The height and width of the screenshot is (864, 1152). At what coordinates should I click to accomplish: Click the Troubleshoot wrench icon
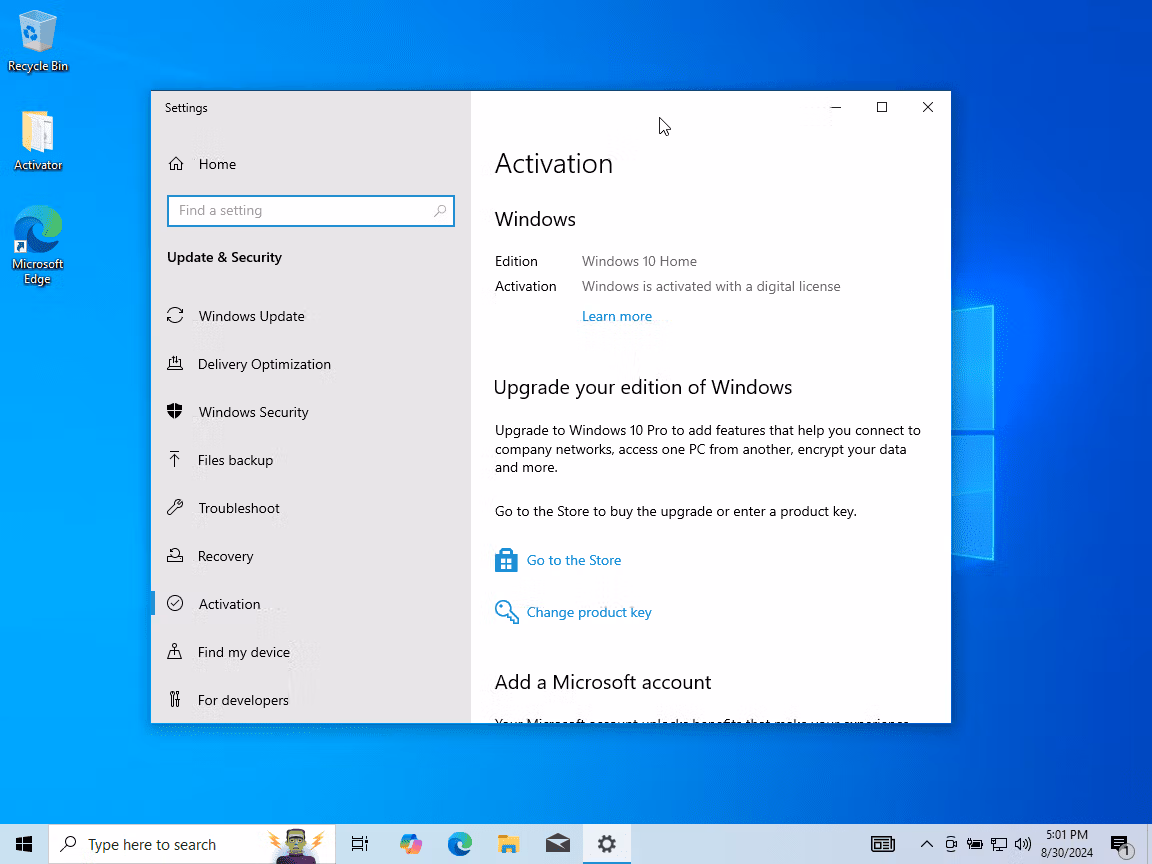pos(175,508)
